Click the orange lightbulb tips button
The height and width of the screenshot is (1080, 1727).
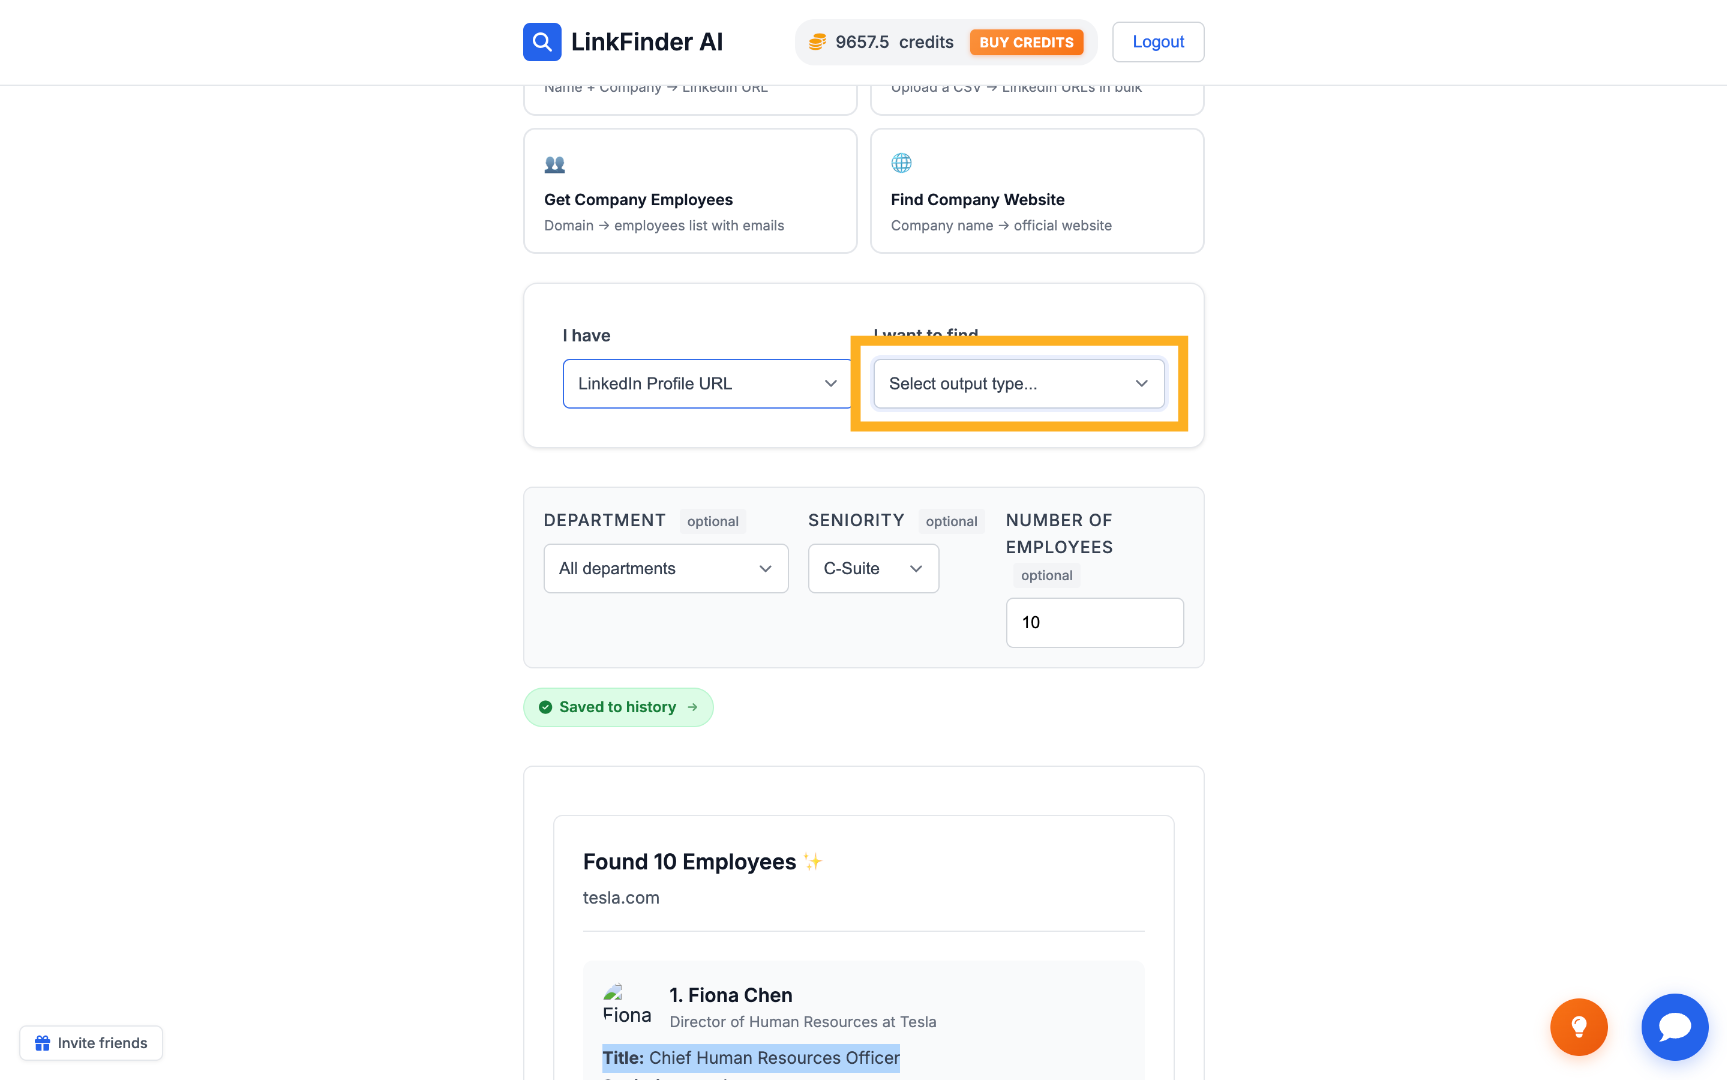1579,1027
